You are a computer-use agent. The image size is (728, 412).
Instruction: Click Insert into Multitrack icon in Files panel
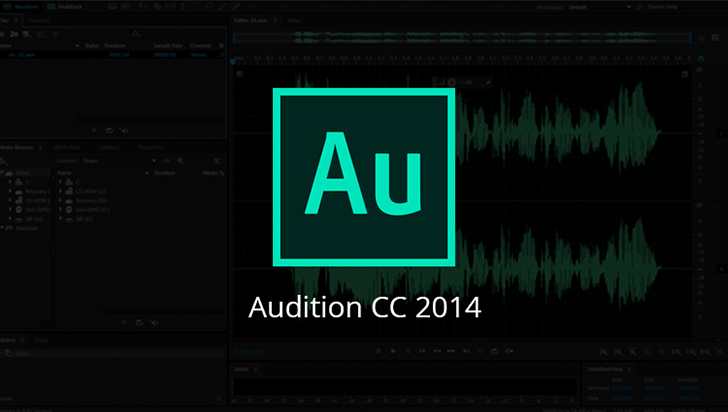pos(41,34)
